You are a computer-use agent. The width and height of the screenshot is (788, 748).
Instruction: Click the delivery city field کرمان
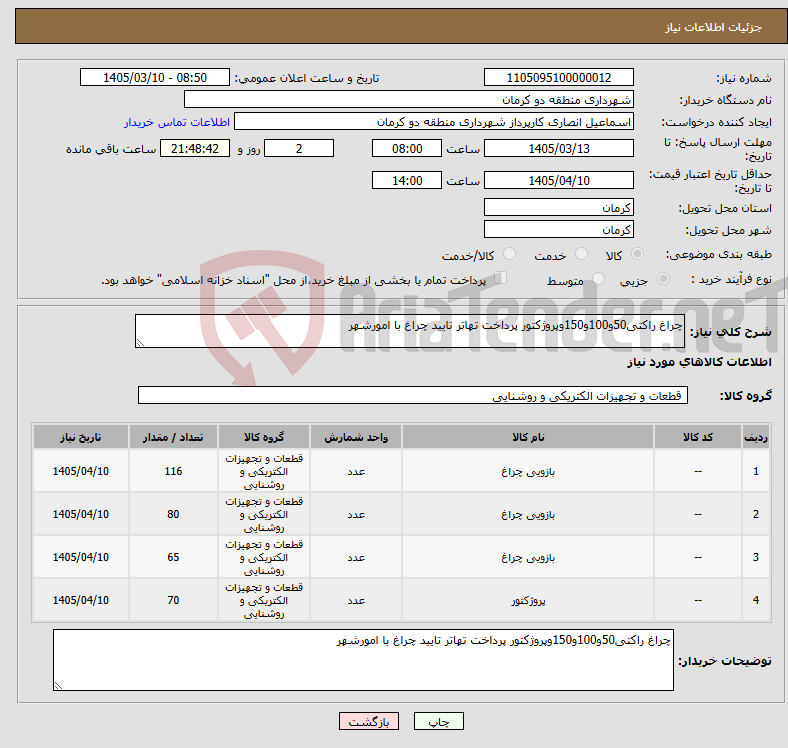click(558, 229)
